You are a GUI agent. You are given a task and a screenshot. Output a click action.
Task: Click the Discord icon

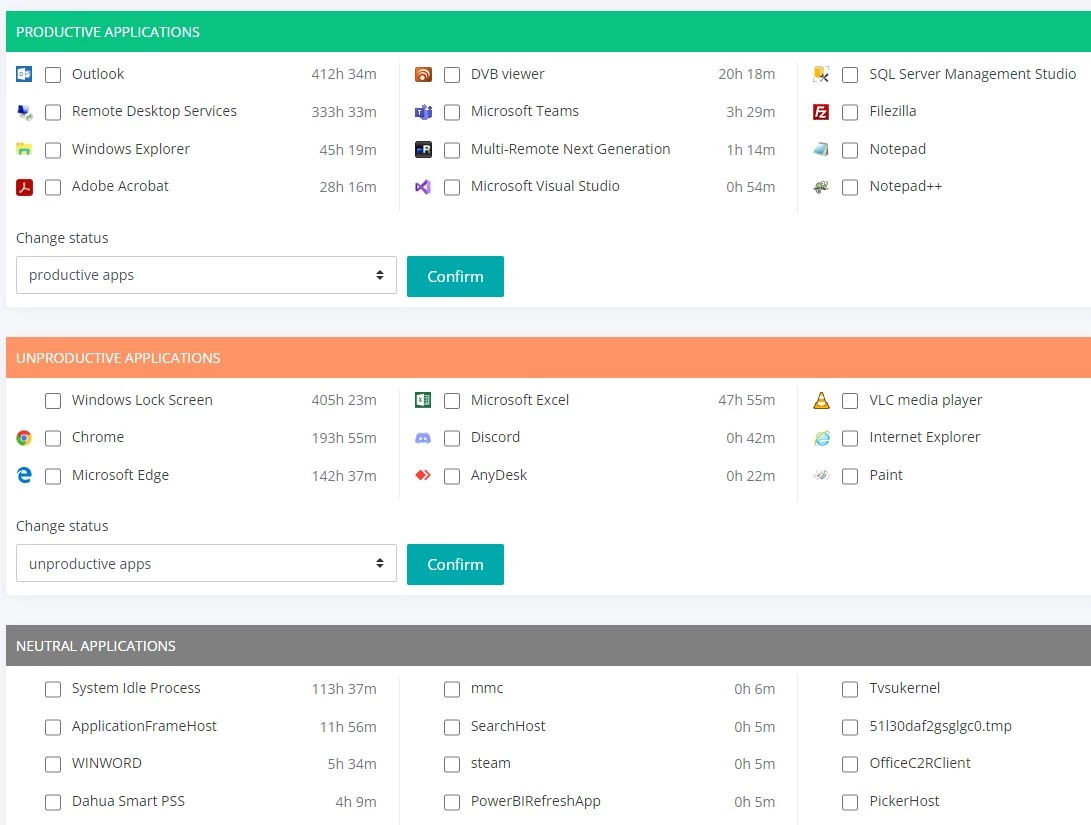(423, 438)
